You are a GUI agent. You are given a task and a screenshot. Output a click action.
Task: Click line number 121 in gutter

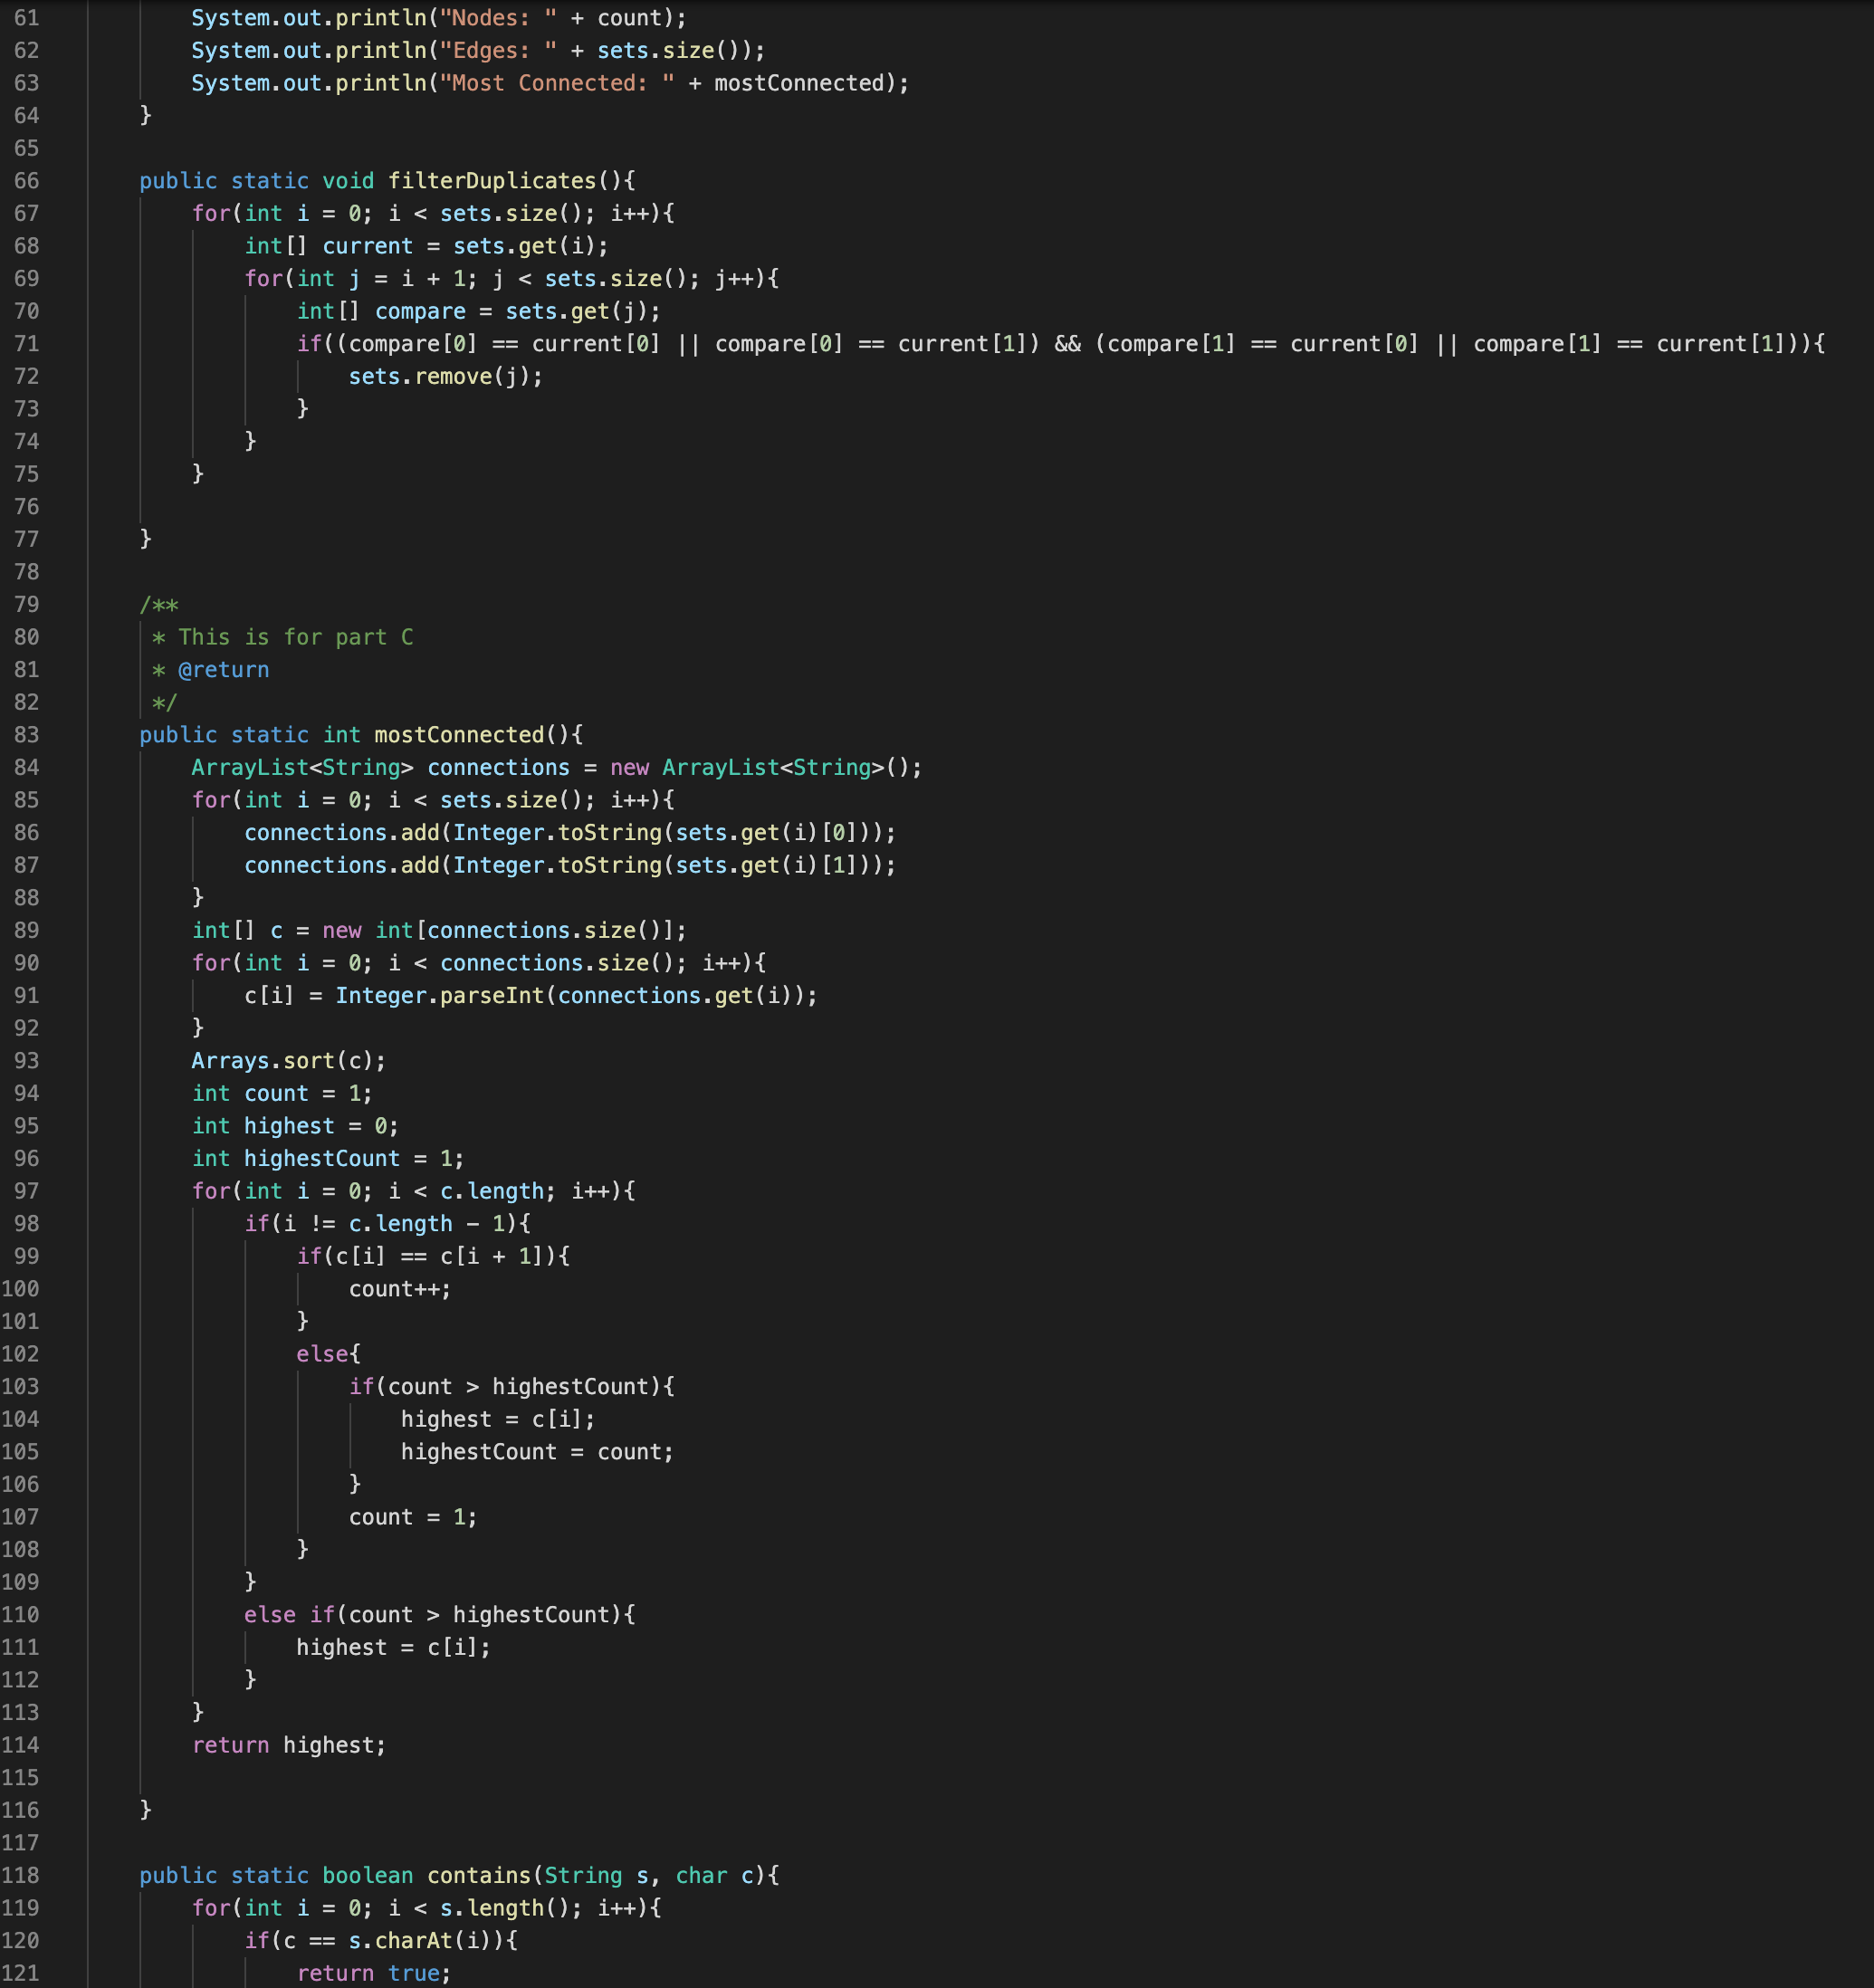point(20,1973)
